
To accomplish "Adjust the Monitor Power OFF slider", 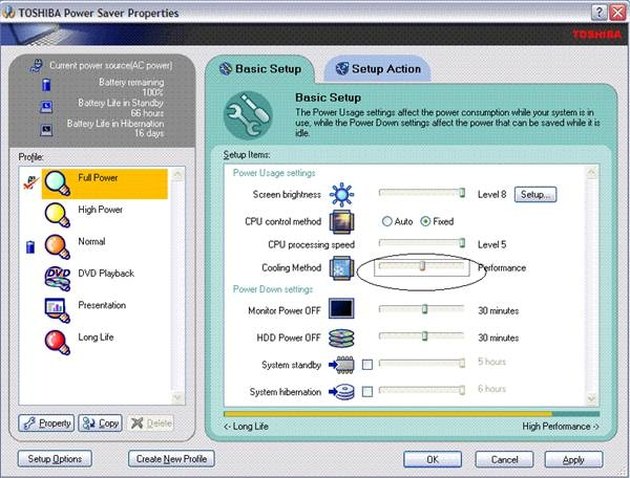I will point(422,309).
